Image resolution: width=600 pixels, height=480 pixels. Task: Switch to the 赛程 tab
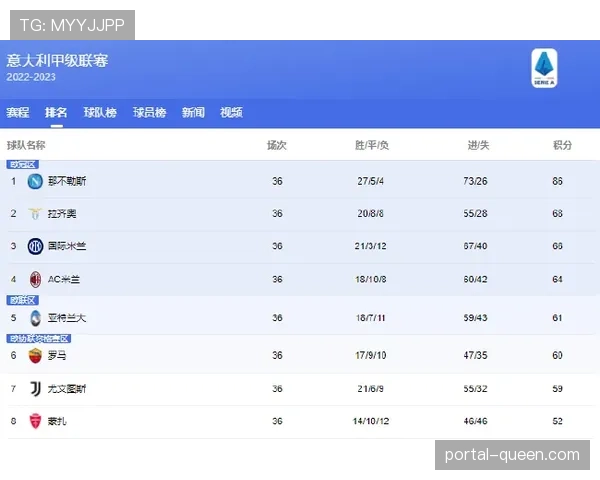pos(18,113)
